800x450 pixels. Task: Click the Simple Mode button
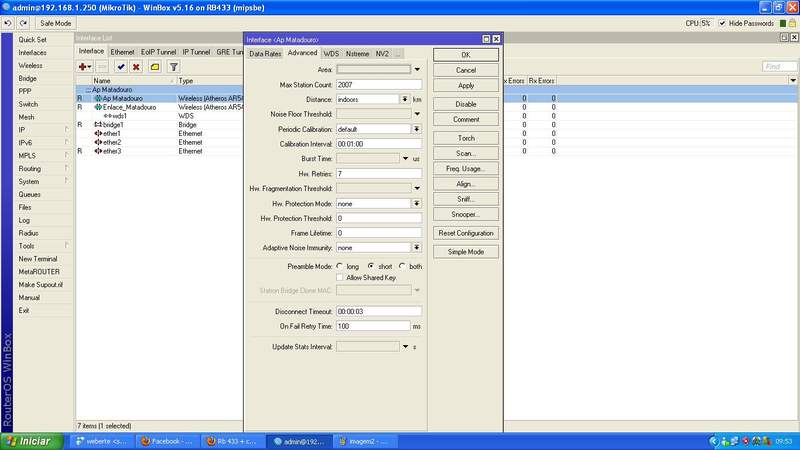click(x=466, y=252)
